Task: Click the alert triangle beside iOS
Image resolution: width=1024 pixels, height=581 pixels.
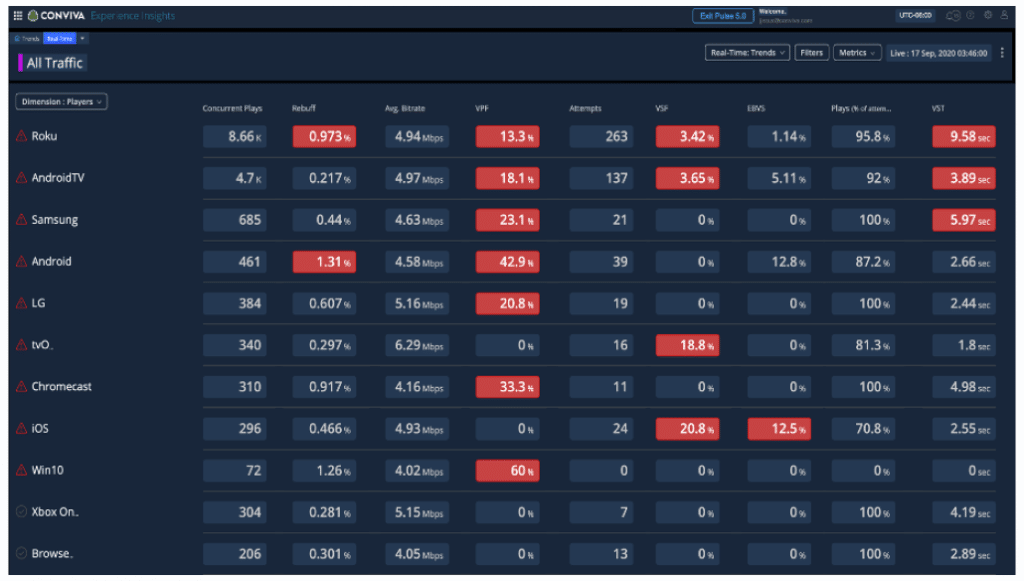Action: tap(22, 428)
